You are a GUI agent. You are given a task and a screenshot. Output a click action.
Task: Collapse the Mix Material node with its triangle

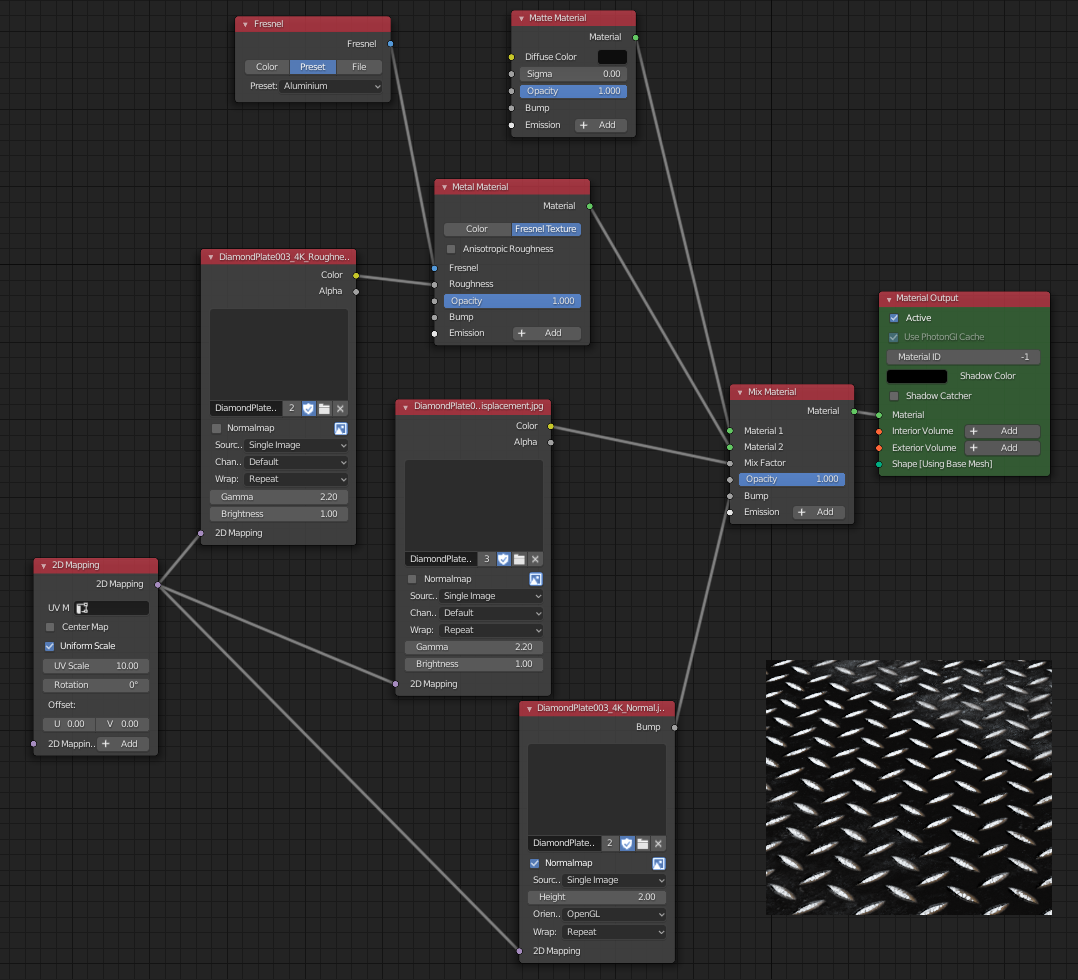(739, 392)
